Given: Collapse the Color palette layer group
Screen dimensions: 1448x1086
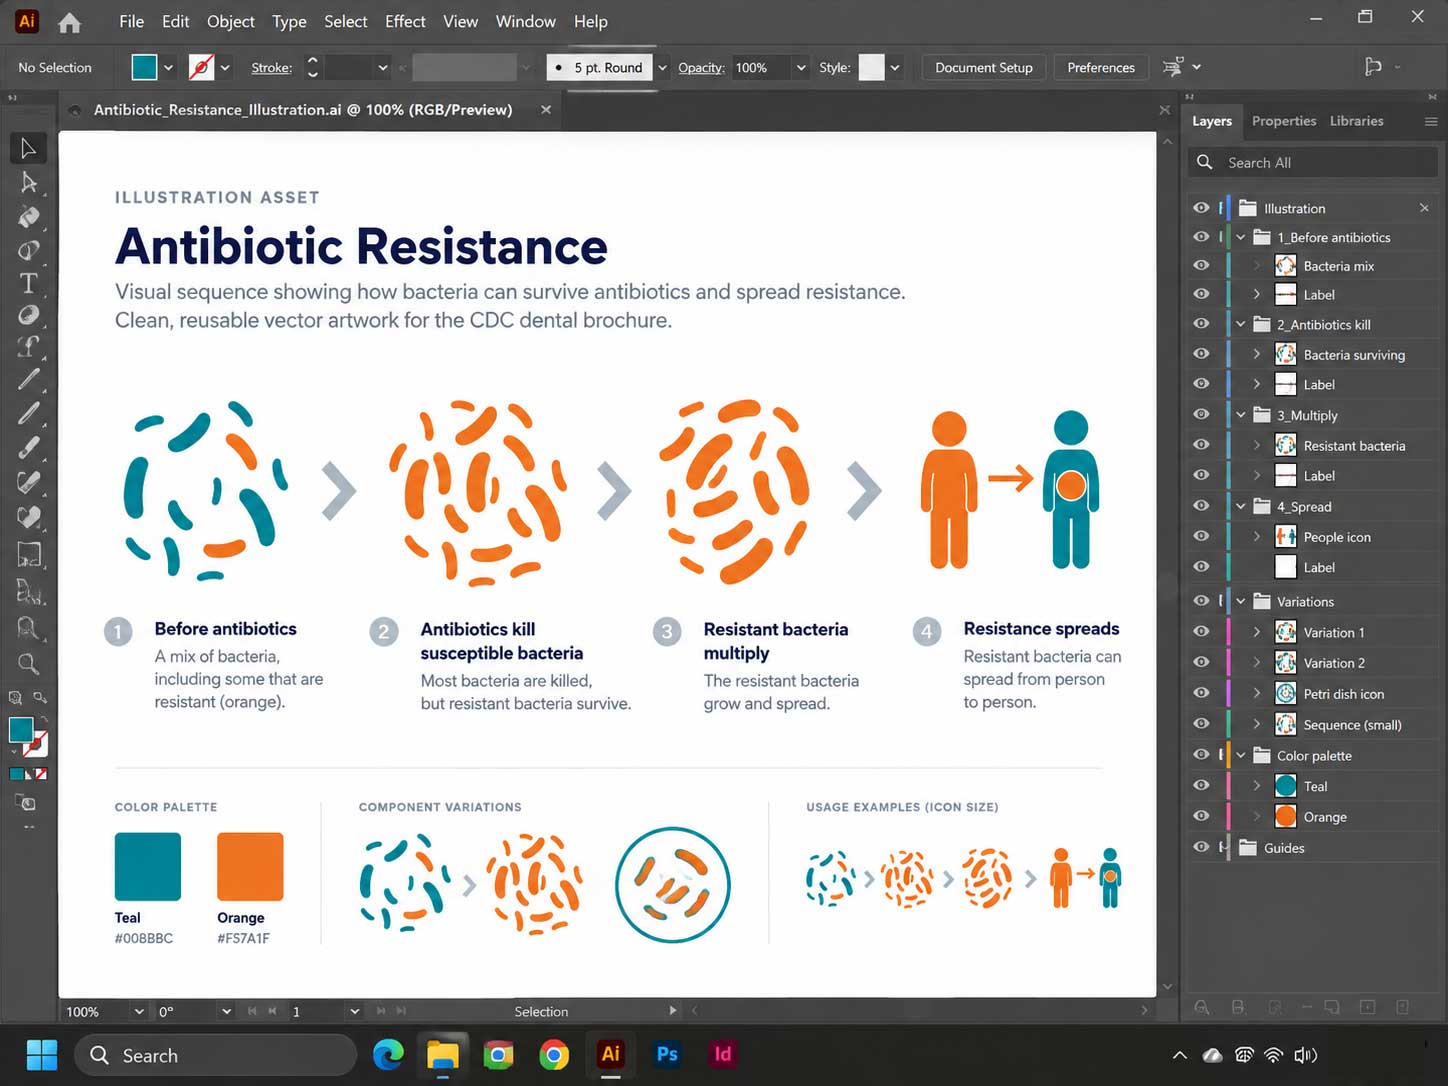Looking at the screenshot, I should click(x=1241, y=755).
